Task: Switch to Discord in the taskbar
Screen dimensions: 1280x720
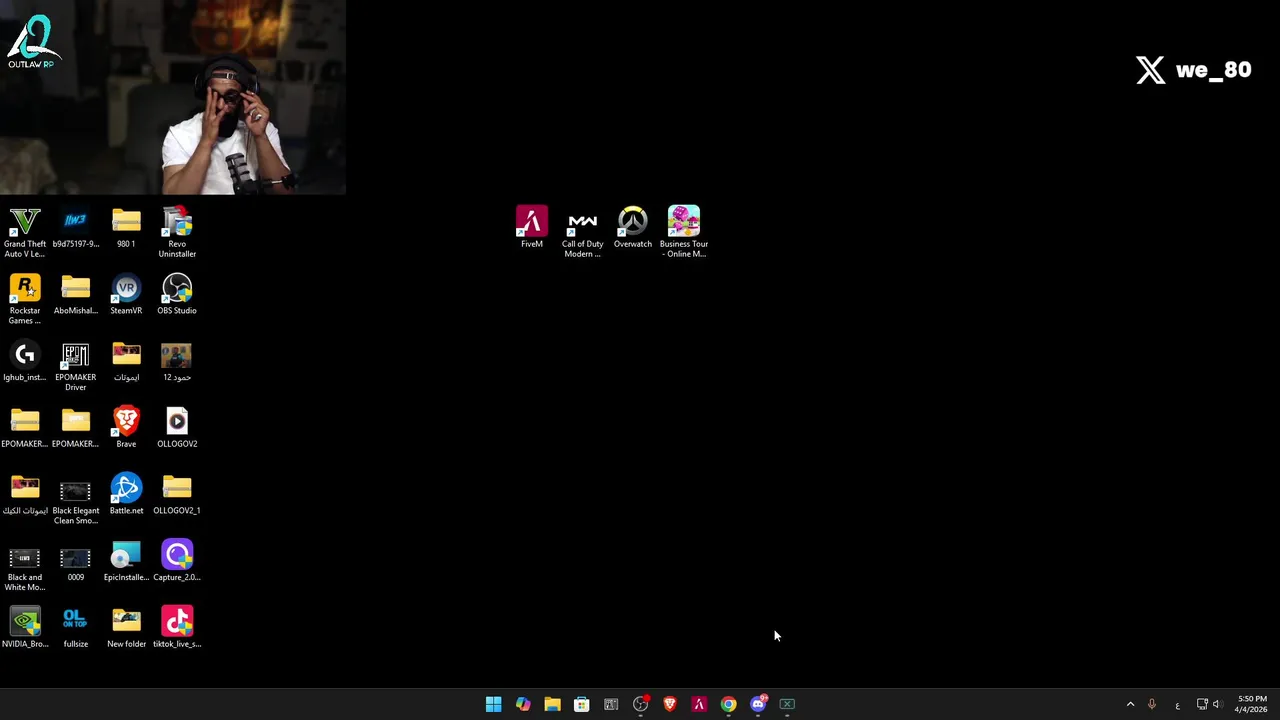Action: (758, 704)
